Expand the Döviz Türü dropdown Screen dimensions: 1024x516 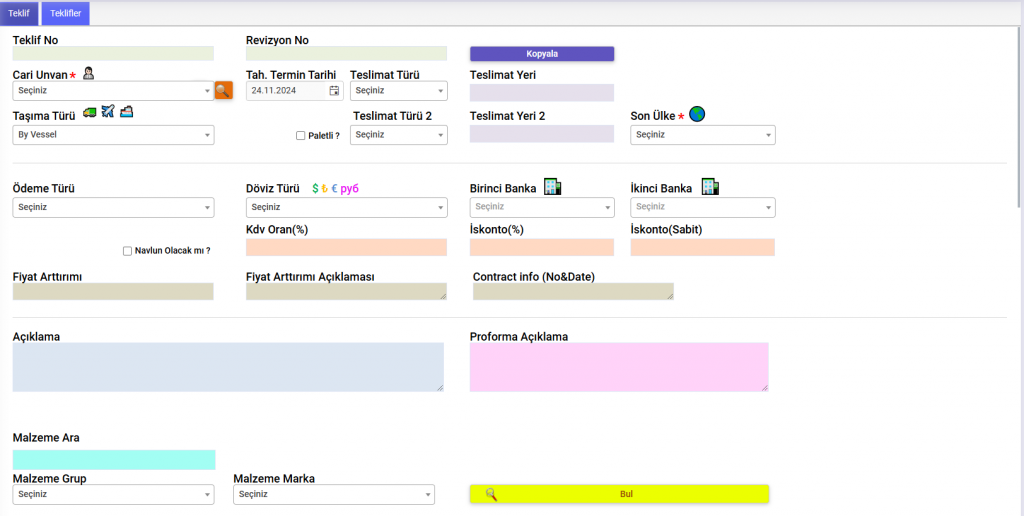click(346, 207)
